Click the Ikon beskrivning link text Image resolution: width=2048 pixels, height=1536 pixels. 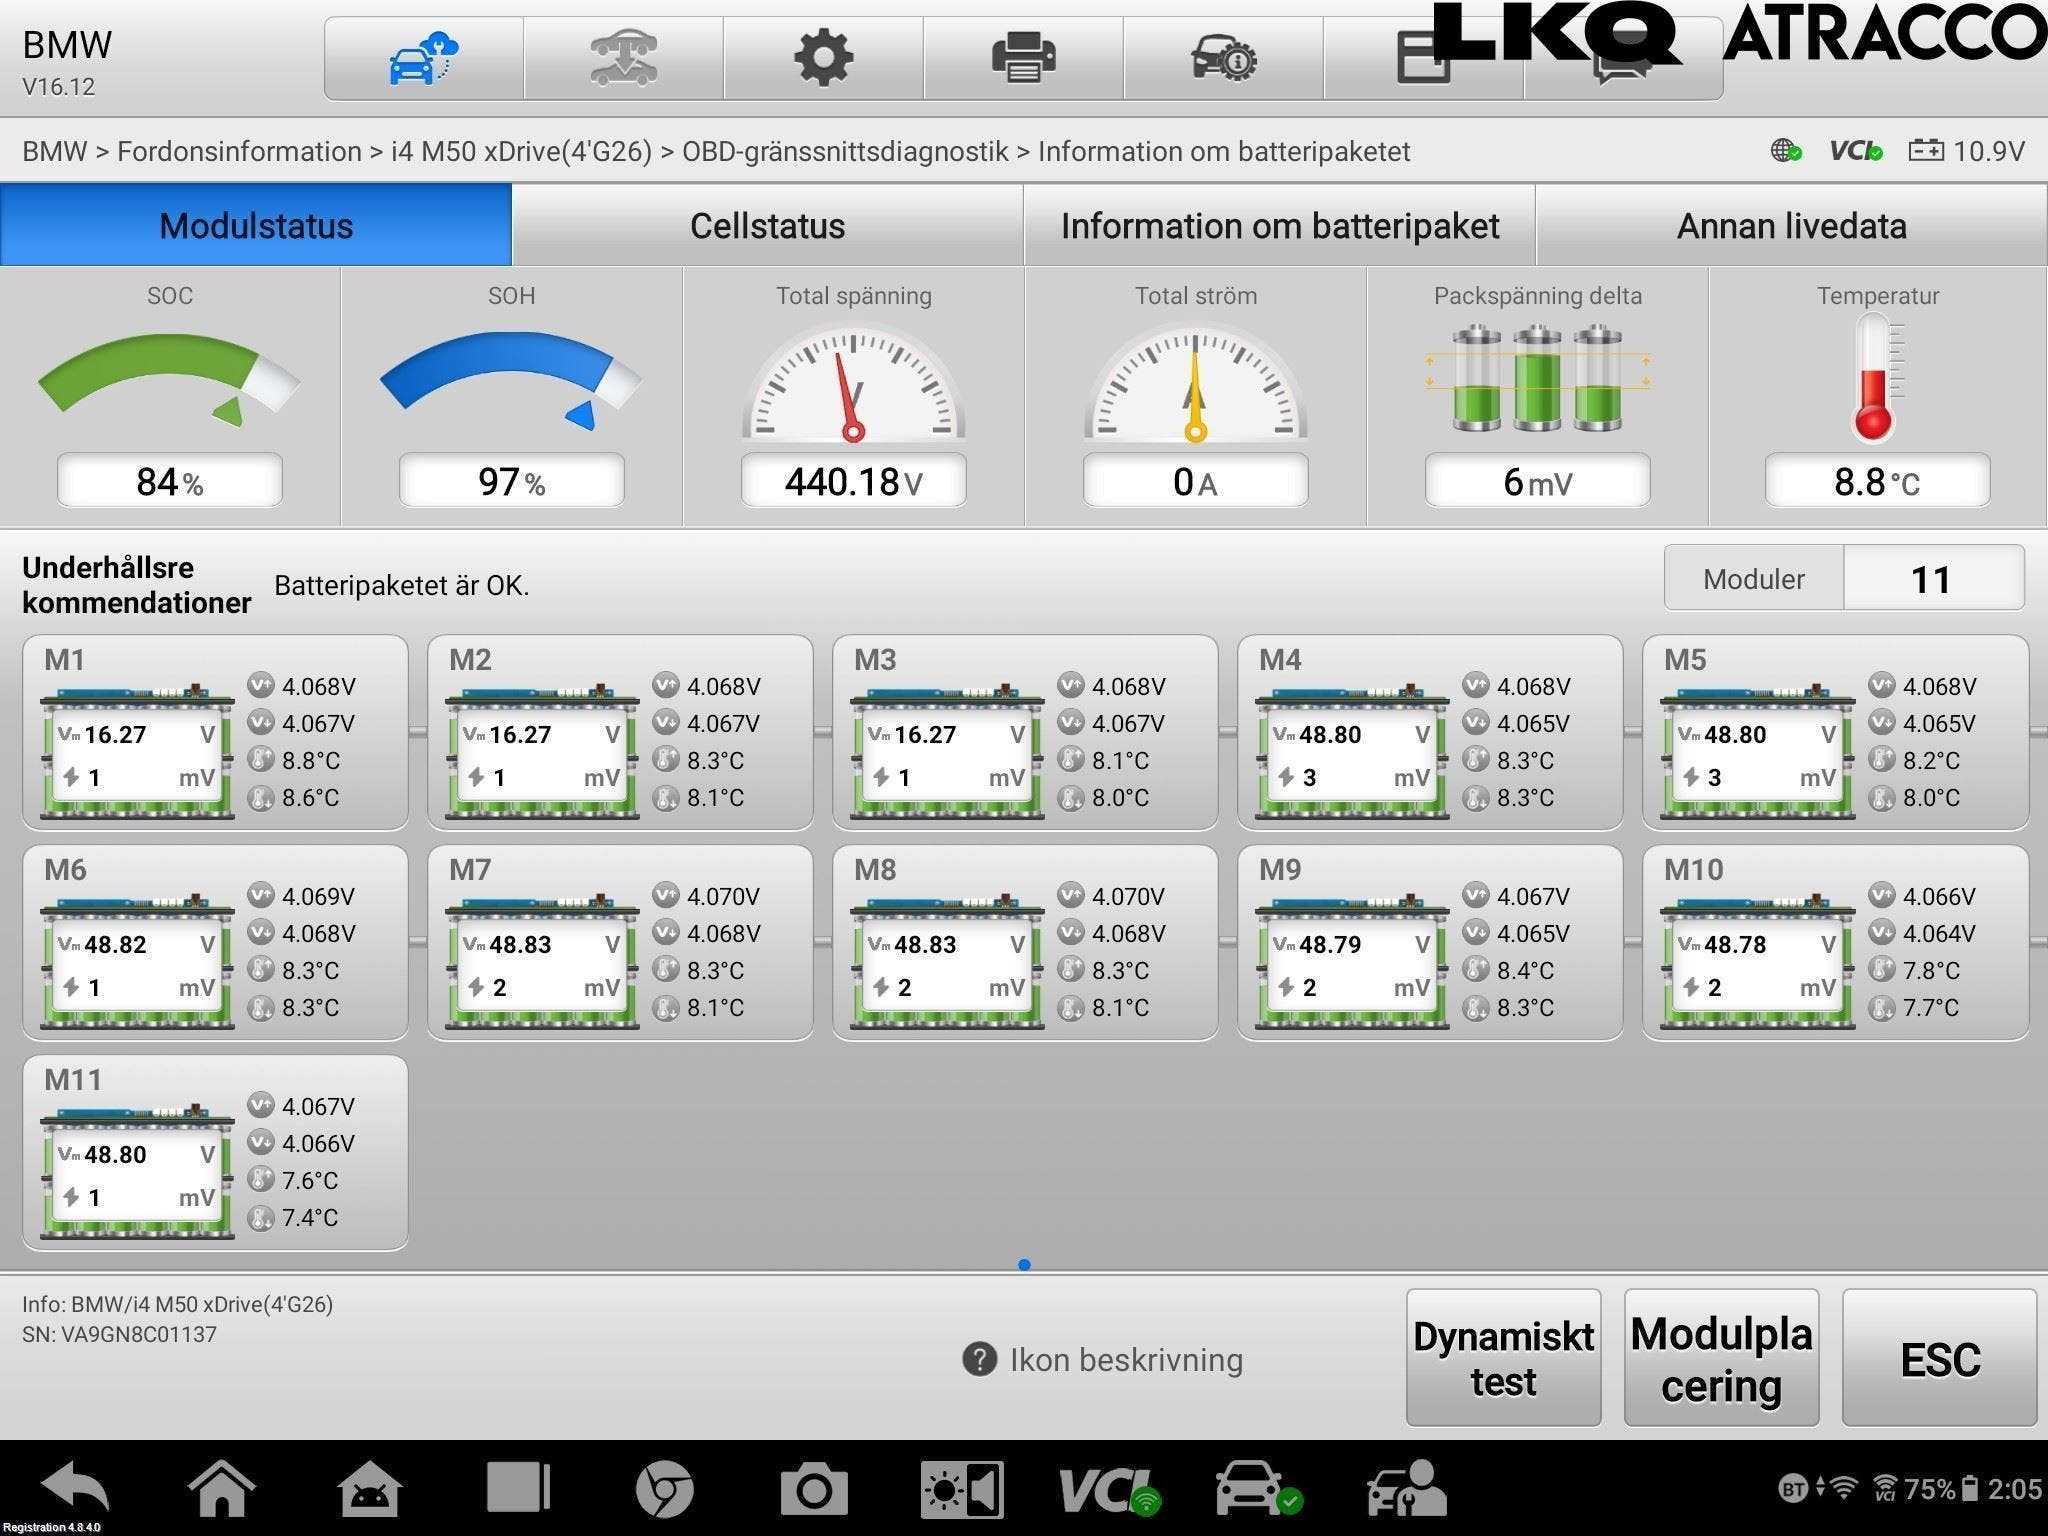[1126, 1360]
